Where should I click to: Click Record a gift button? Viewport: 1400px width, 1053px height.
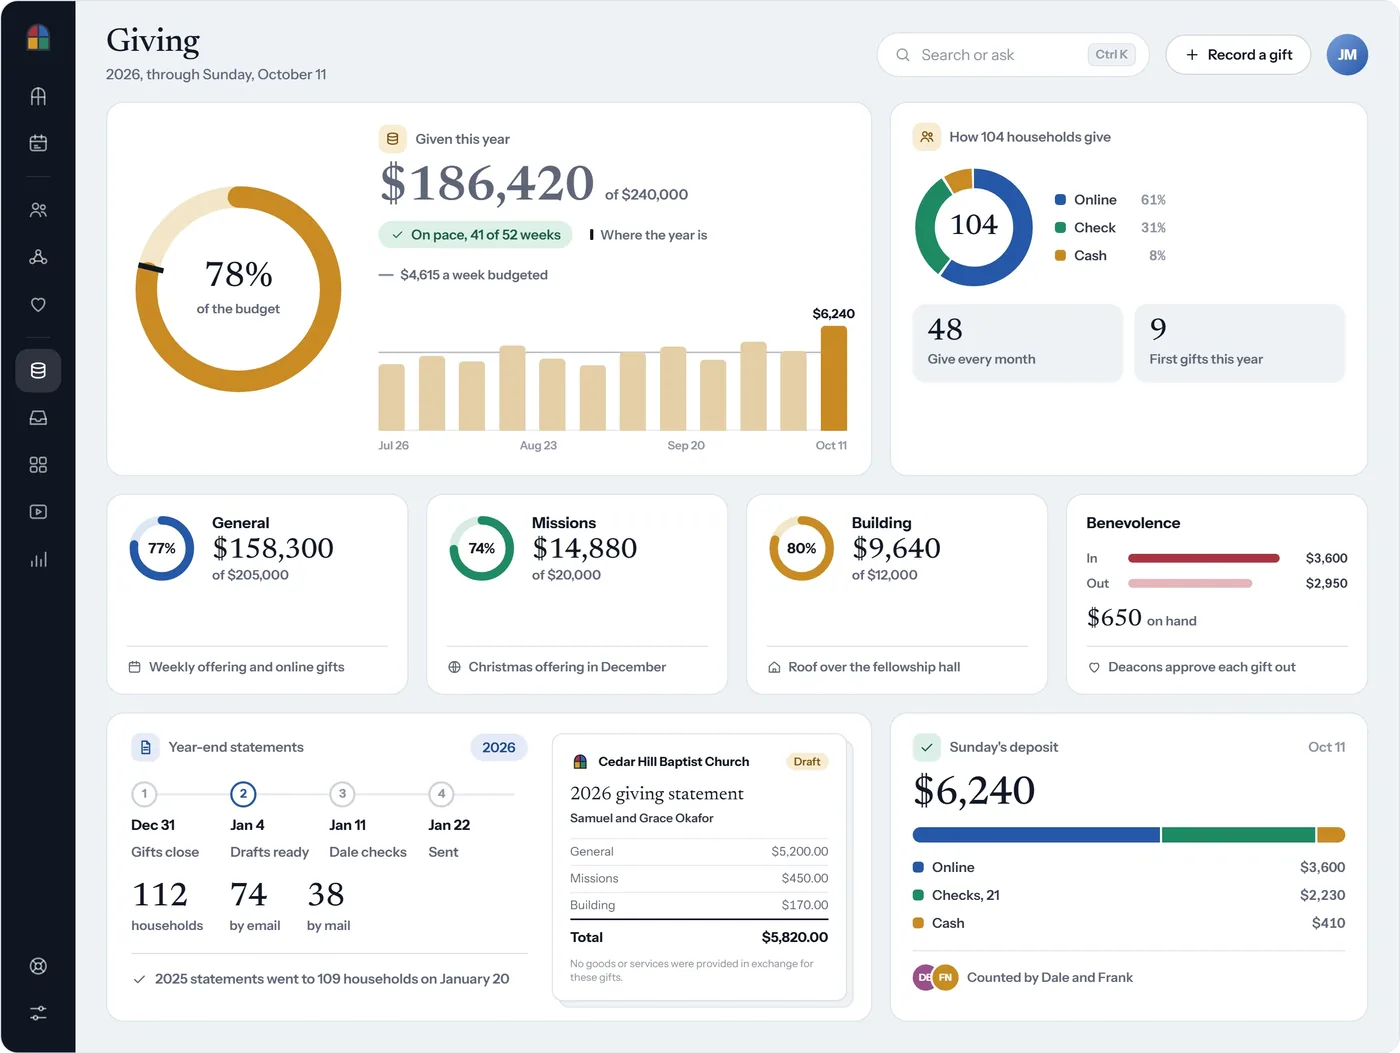point(1238,55)
